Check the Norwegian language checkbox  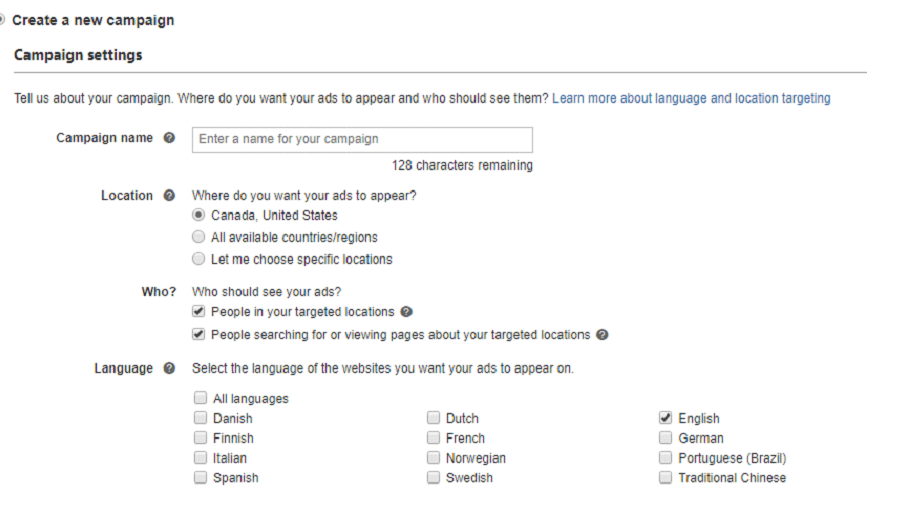(x=433, y=457)
